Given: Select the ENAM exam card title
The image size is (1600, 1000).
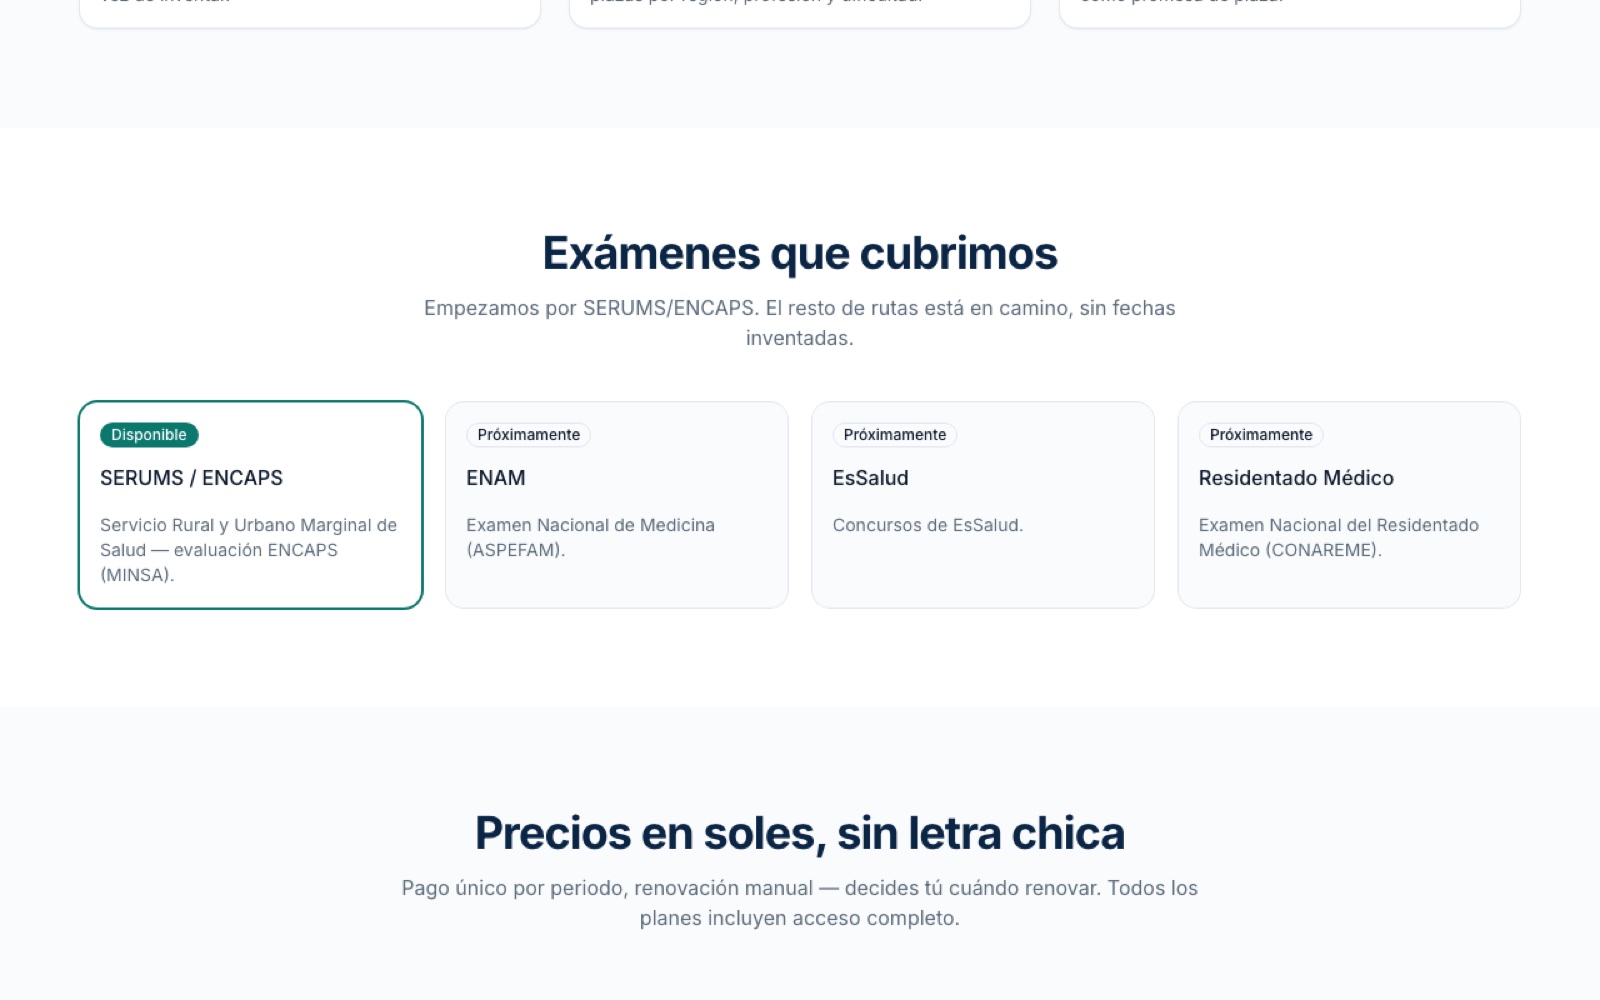Looking at the screenshot, I should point(496,478).
